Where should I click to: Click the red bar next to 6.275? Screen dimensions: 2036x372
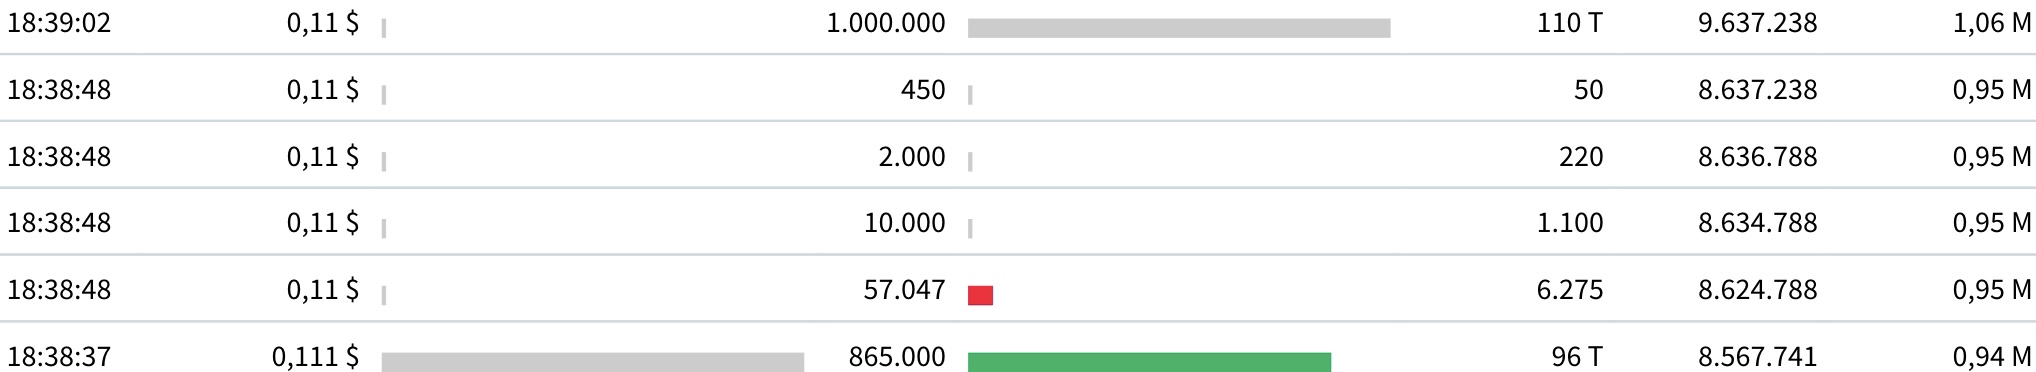click(980, 295)
